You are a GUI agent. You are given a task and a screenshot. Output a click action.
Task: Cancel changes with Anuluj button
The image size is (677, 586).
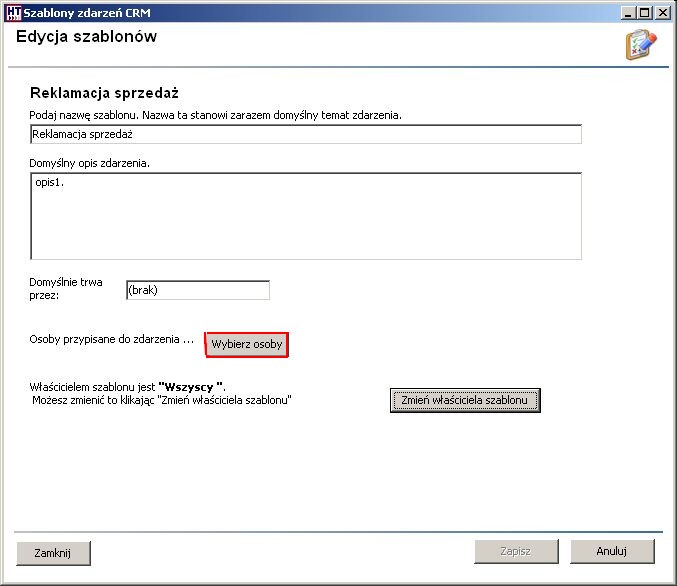coord(612,551)
